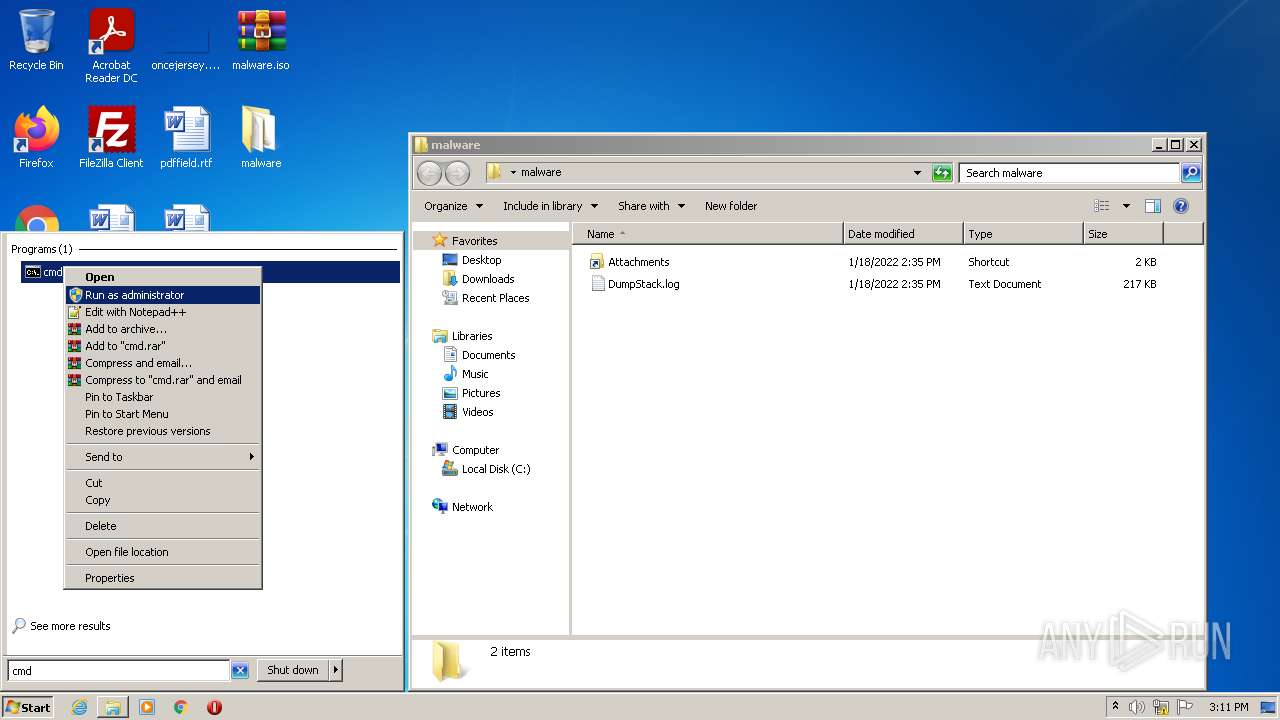Click the Back button in Explorer
The image size is (1280, 720).
429,173
